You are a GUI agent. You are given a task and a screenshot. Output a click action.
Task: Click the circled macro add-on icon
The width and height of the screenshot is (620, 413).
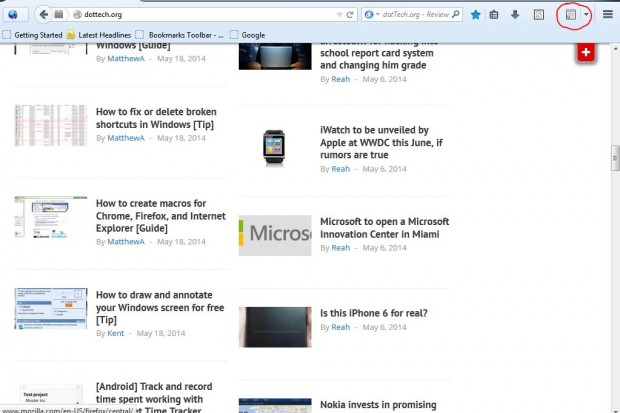coord(571,15)
